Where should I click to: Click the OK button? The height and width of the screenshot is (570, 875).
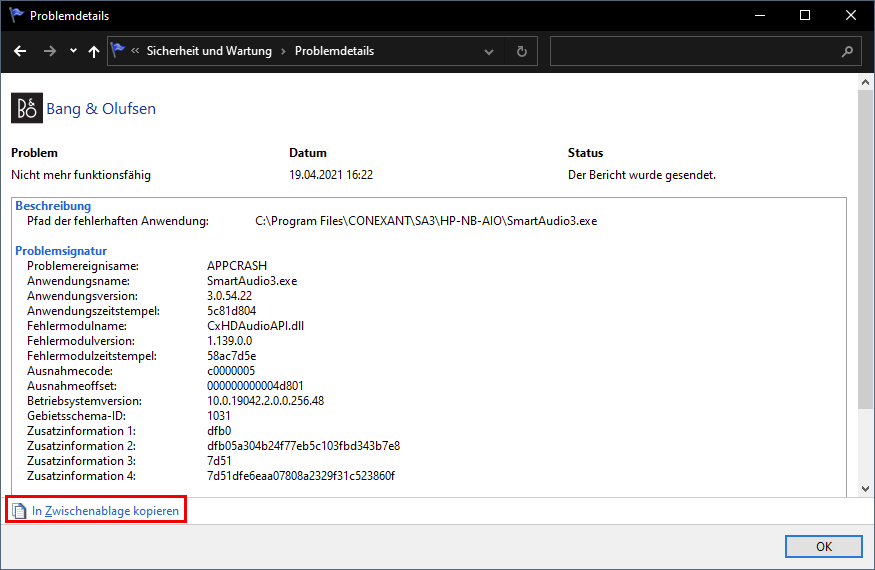pos(824,547)
